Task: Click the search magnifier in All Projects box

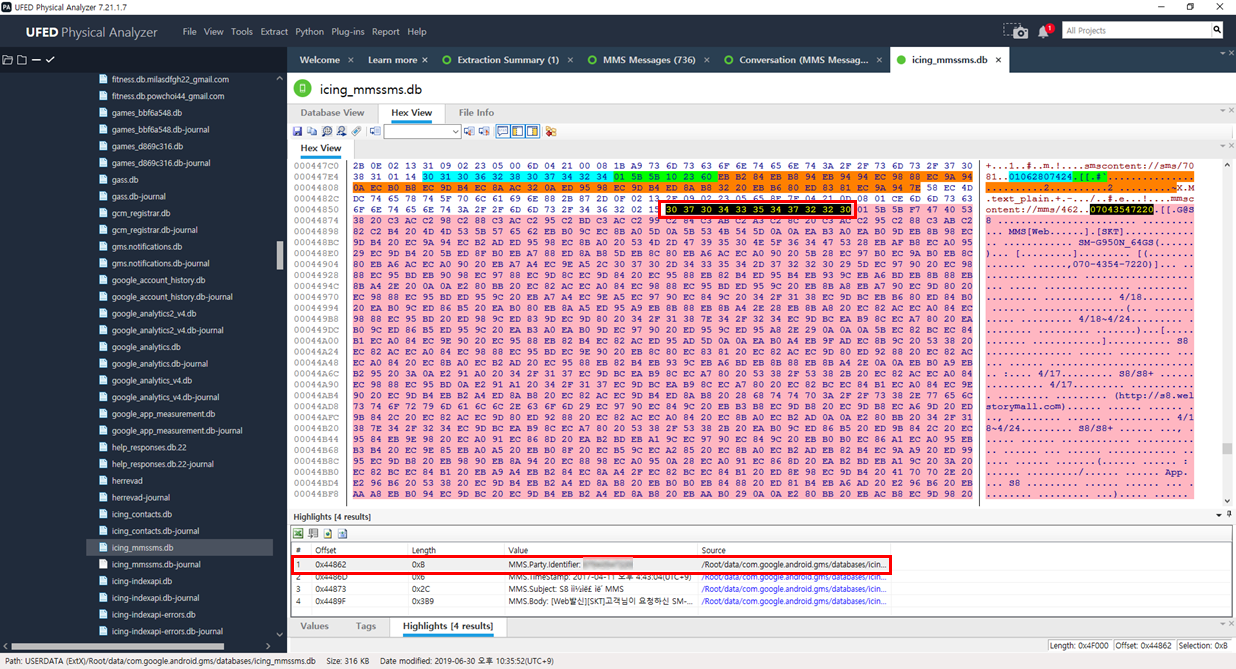Action: pyautogui.click(x=1217, y=30)
